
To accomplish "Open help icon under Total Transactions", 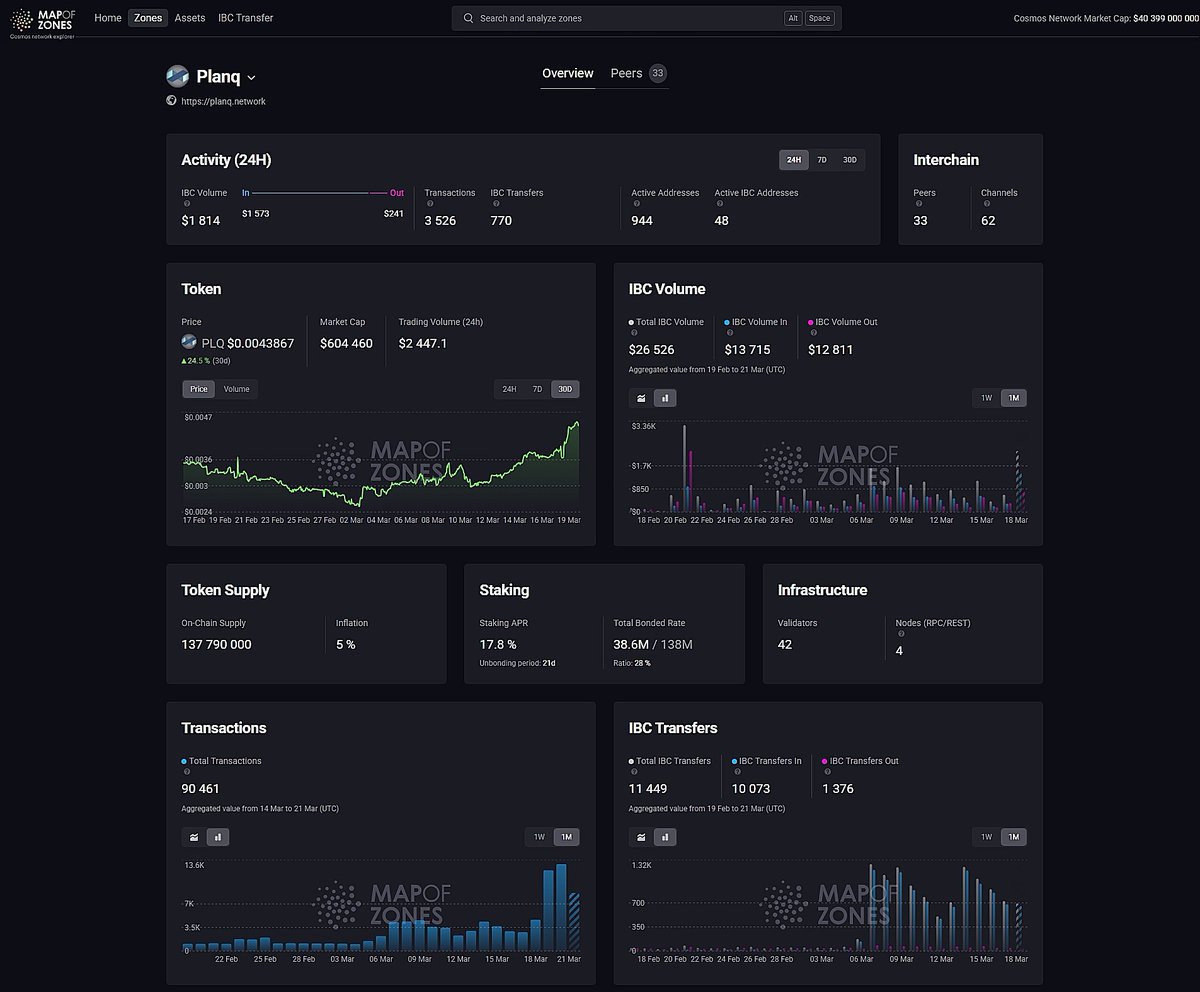I will point(187,772).
